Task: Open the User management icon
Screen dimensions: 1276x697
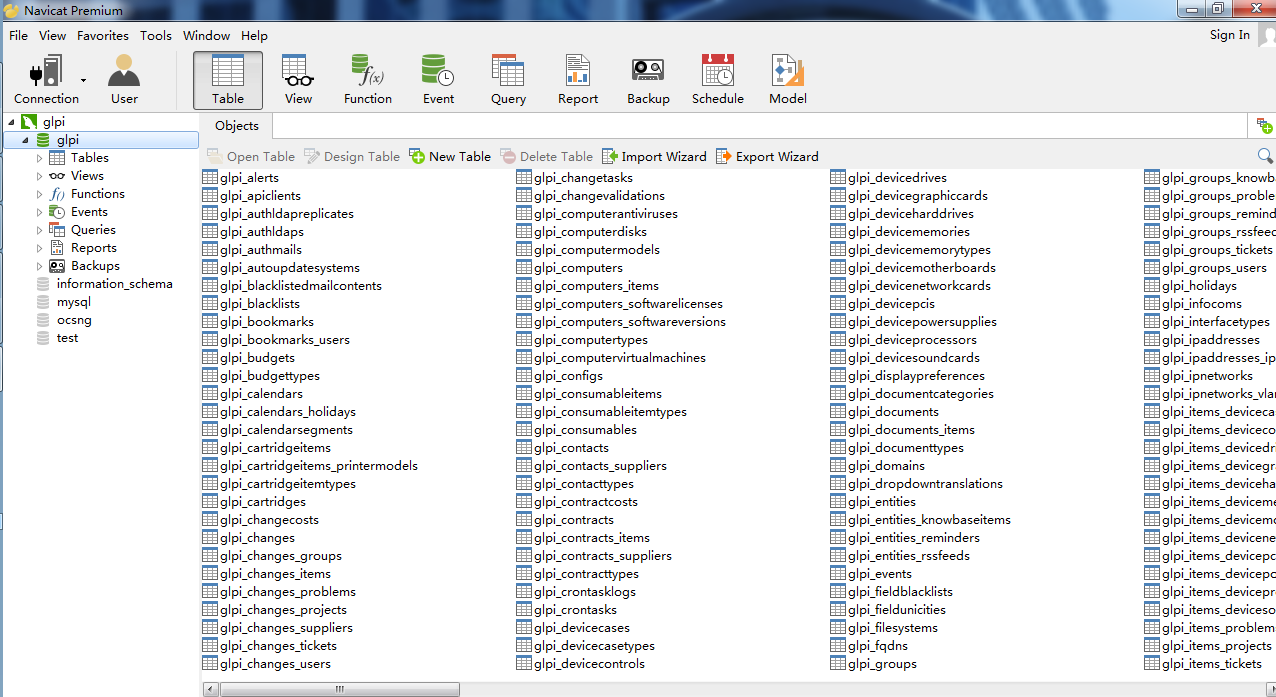Action: point(125,80)
